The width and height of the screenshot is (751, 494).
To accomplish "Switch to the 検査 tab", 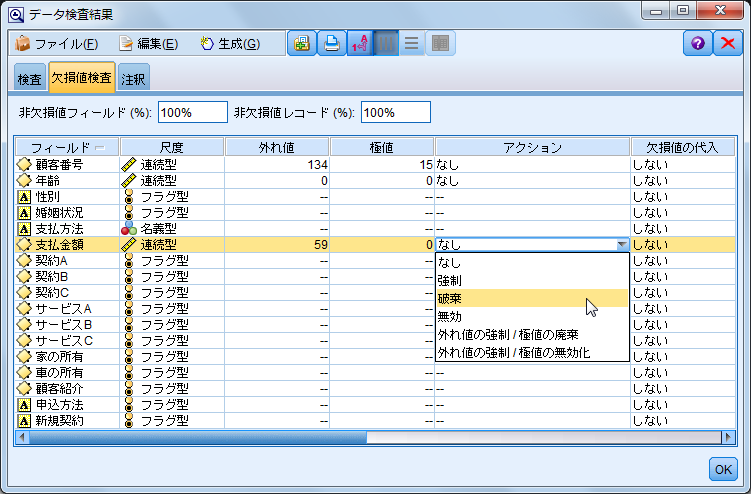I will [30, 79].
